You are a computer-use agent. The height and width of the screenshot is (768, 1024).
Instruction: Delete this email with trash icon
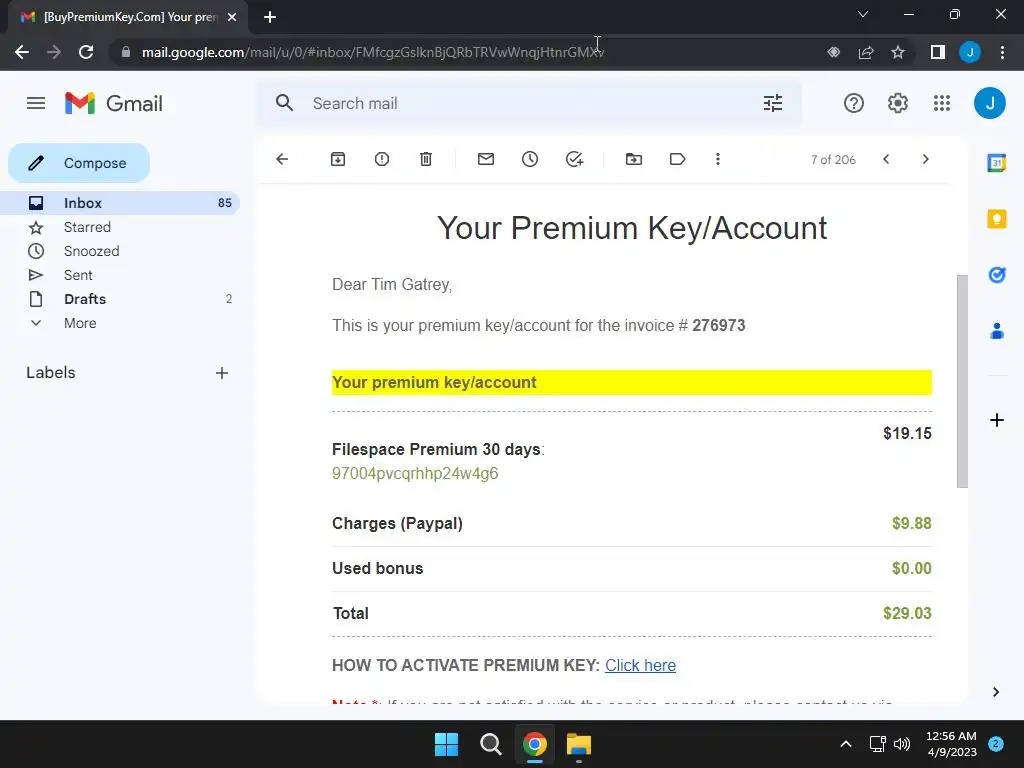426,159
